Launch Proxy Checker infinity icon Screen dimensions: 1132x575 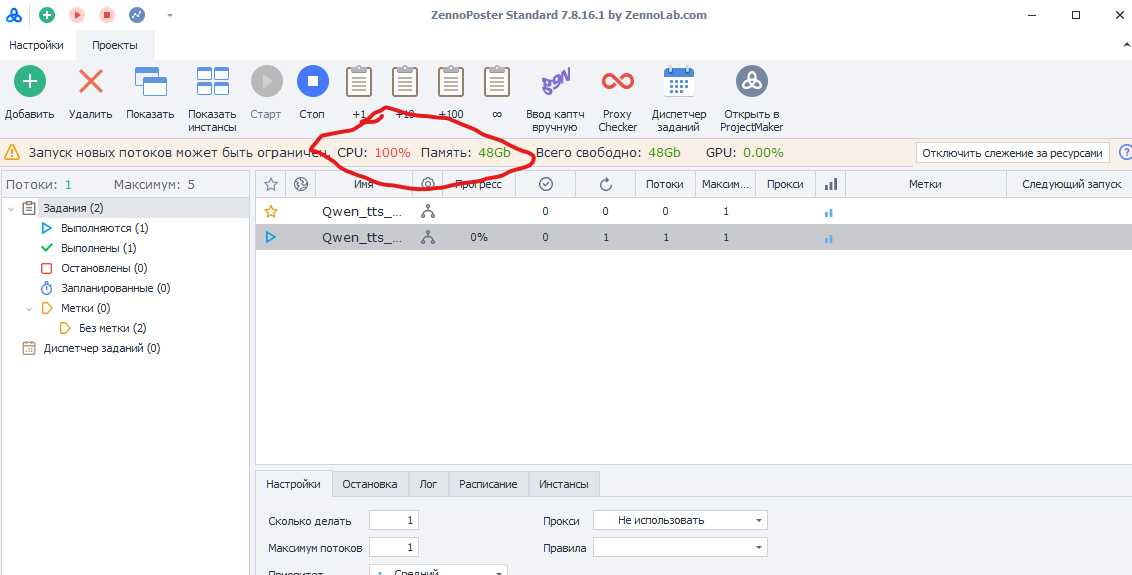[618, 82]
